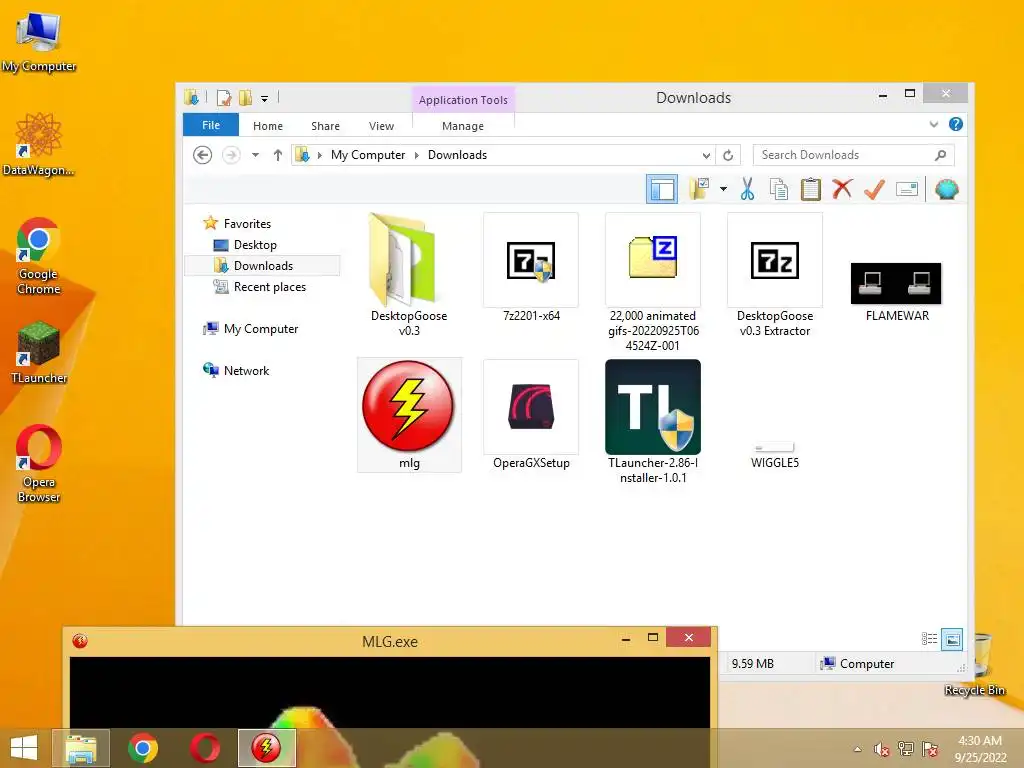Refresh the Downloads folder

(728, 155)
